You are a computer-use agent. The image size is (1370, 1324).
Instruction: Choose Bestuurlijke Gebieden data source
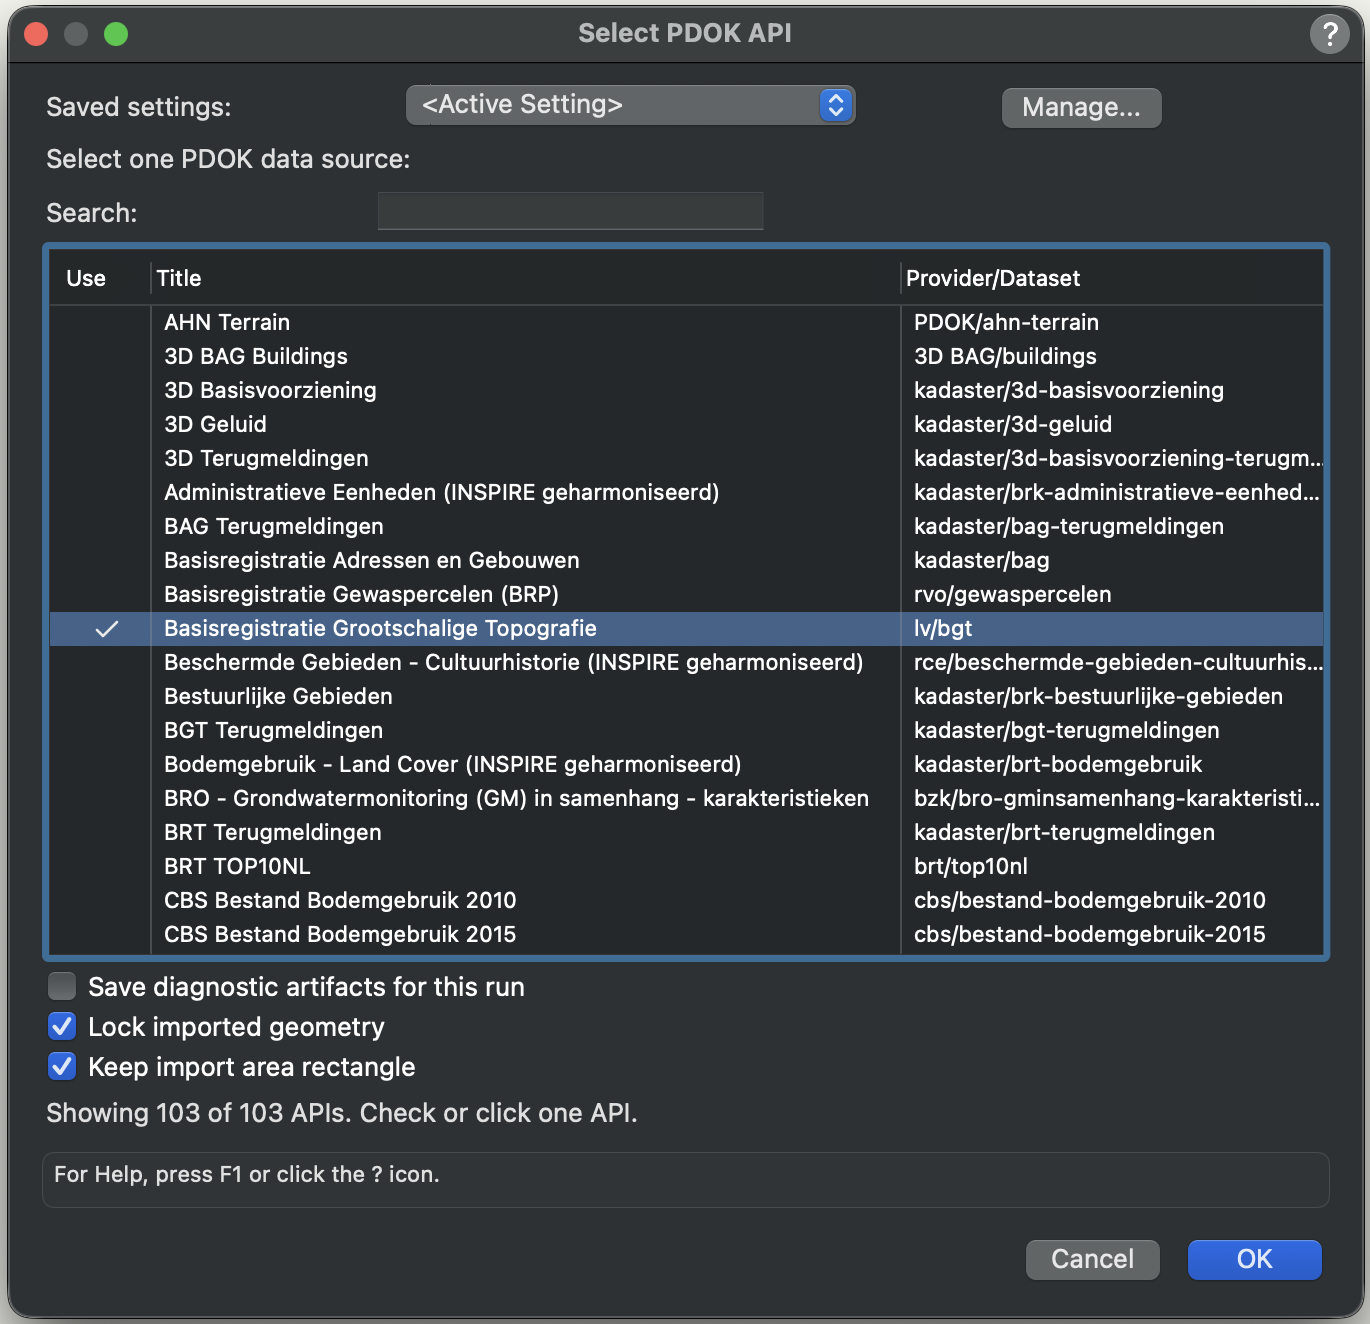point(686,696)
